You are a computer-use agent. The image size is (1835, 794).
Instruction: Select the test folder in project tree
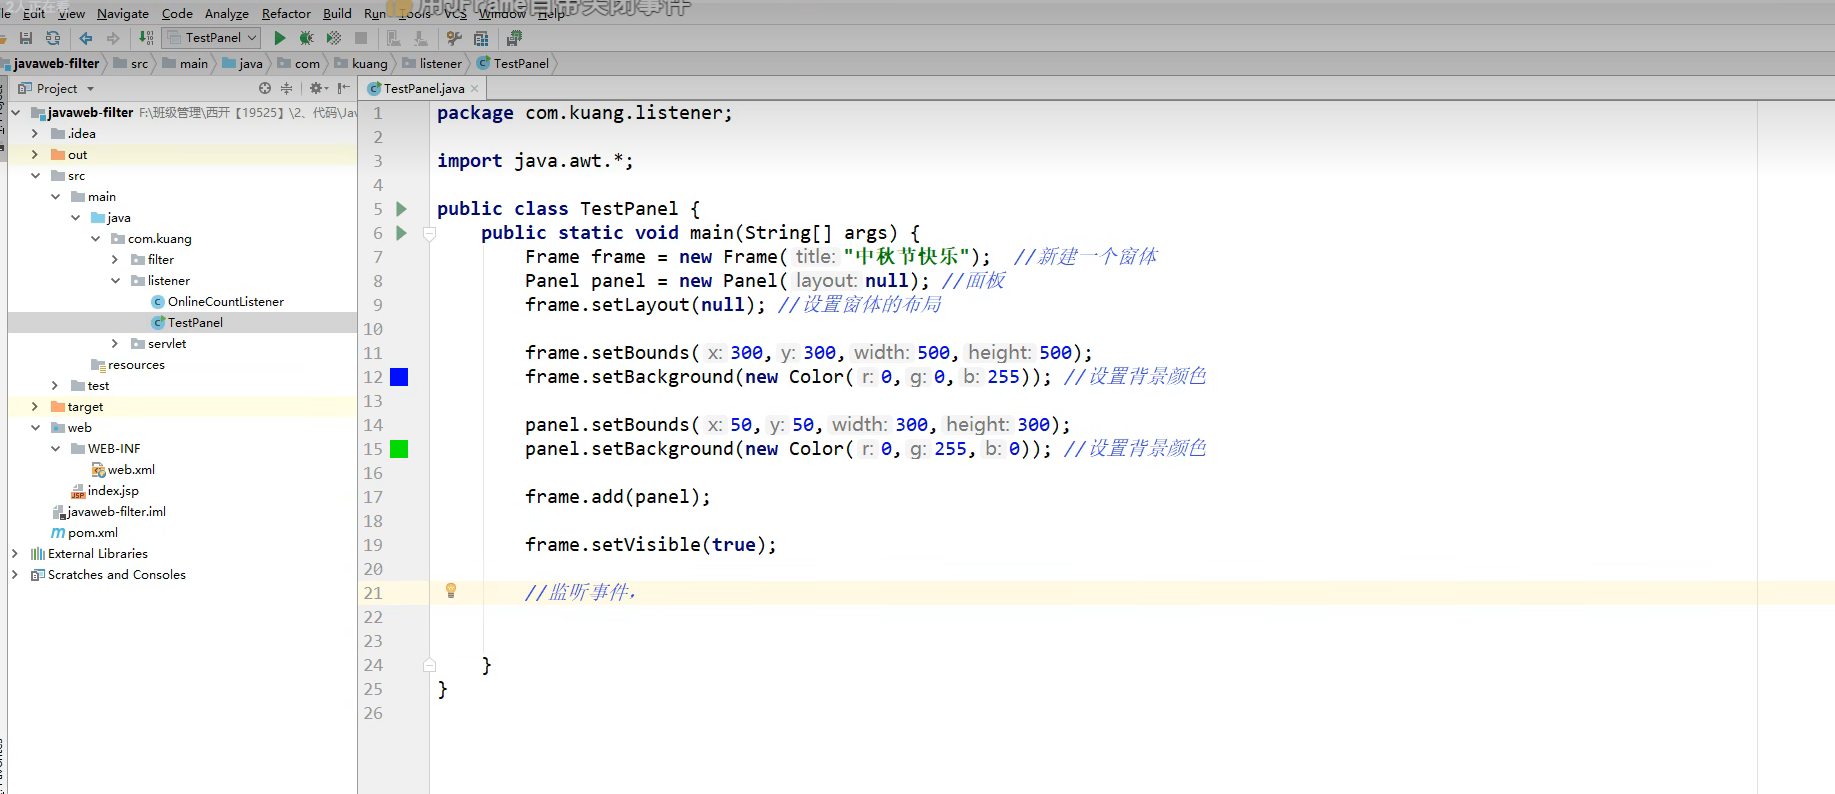[x=90, y=386]
